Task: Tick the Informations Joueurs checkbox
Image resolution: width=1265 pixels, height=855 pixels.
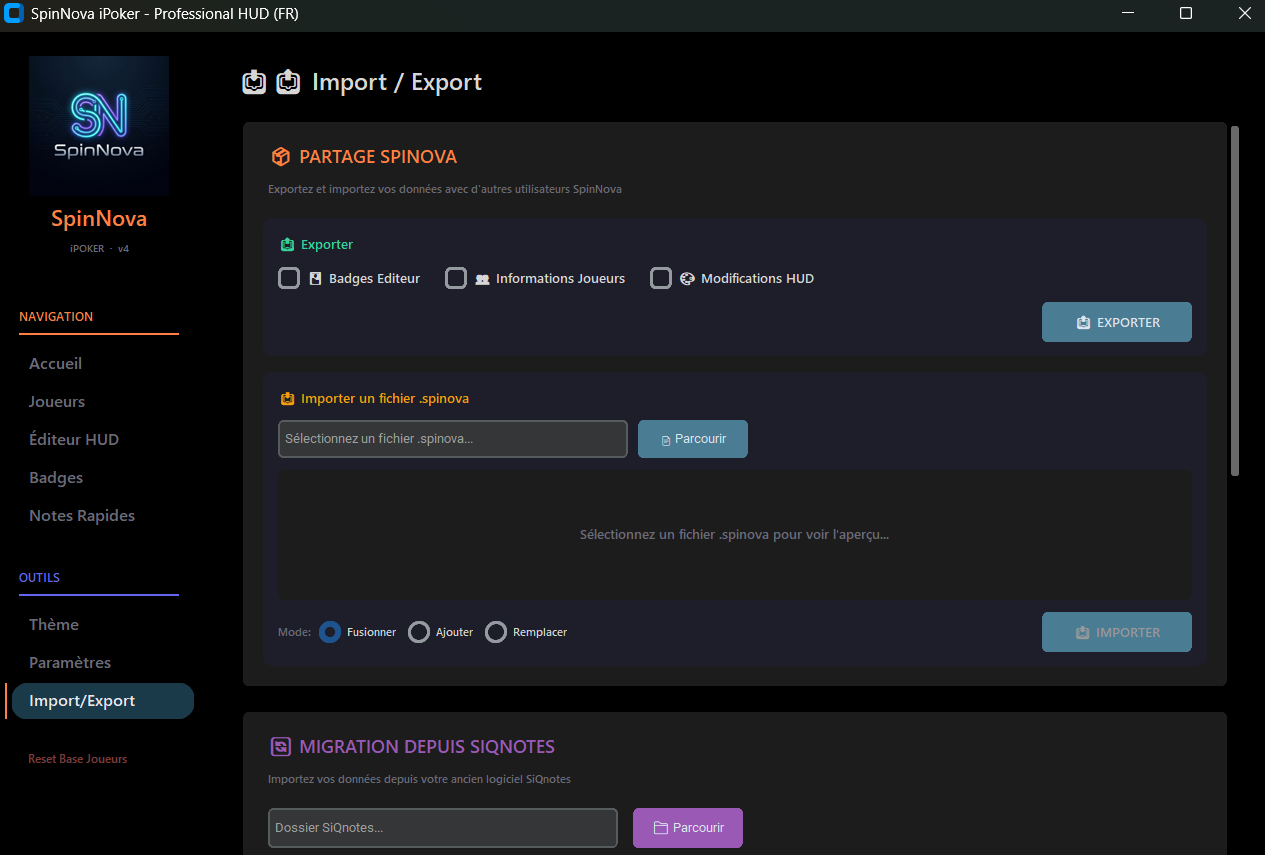Action: [456, 278]
